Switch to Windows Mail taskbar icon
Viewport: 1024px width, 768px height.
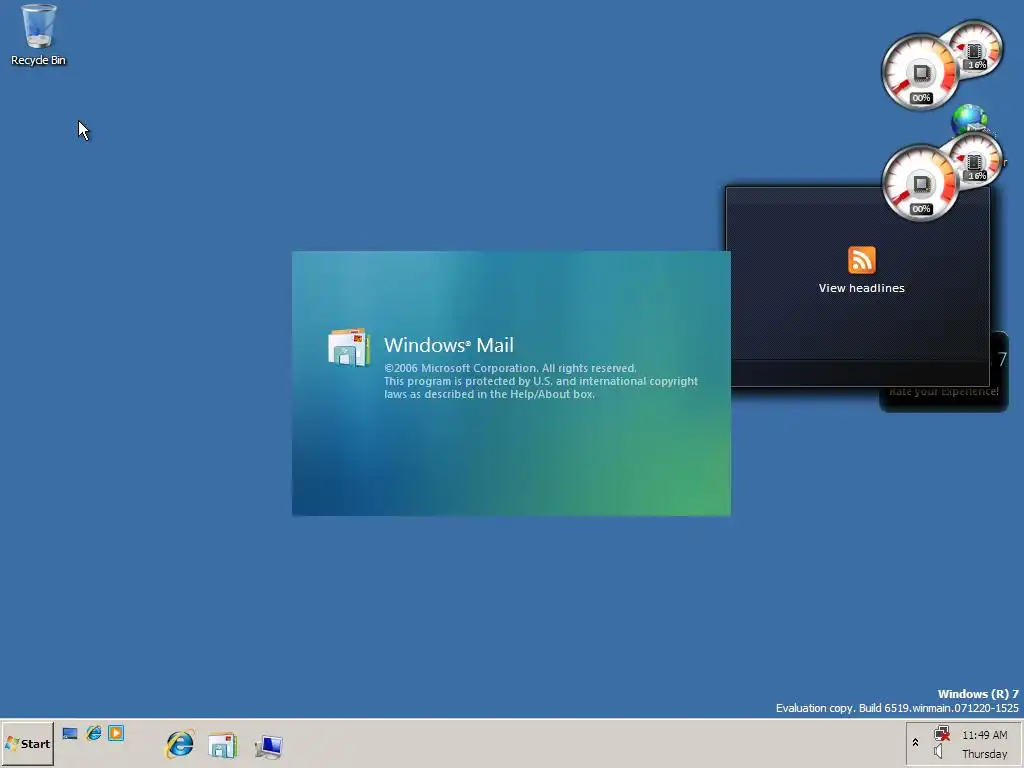point(223,745)
